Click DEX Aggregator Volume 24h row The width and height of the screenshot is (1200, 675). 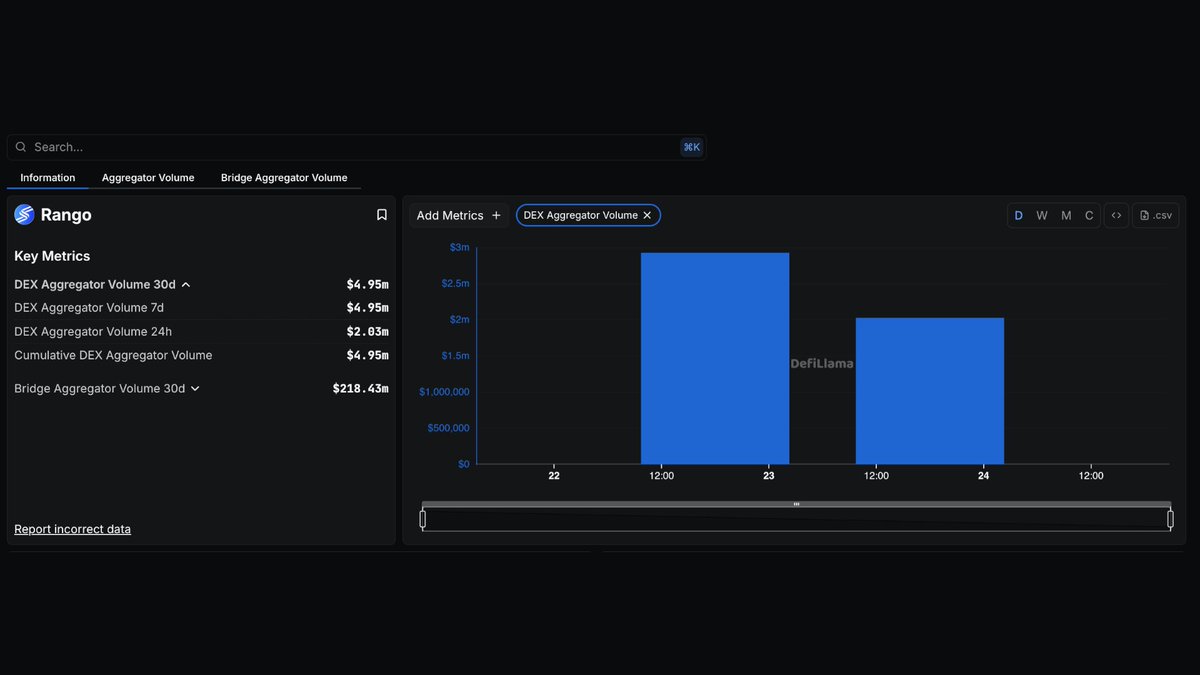[201, 331]
